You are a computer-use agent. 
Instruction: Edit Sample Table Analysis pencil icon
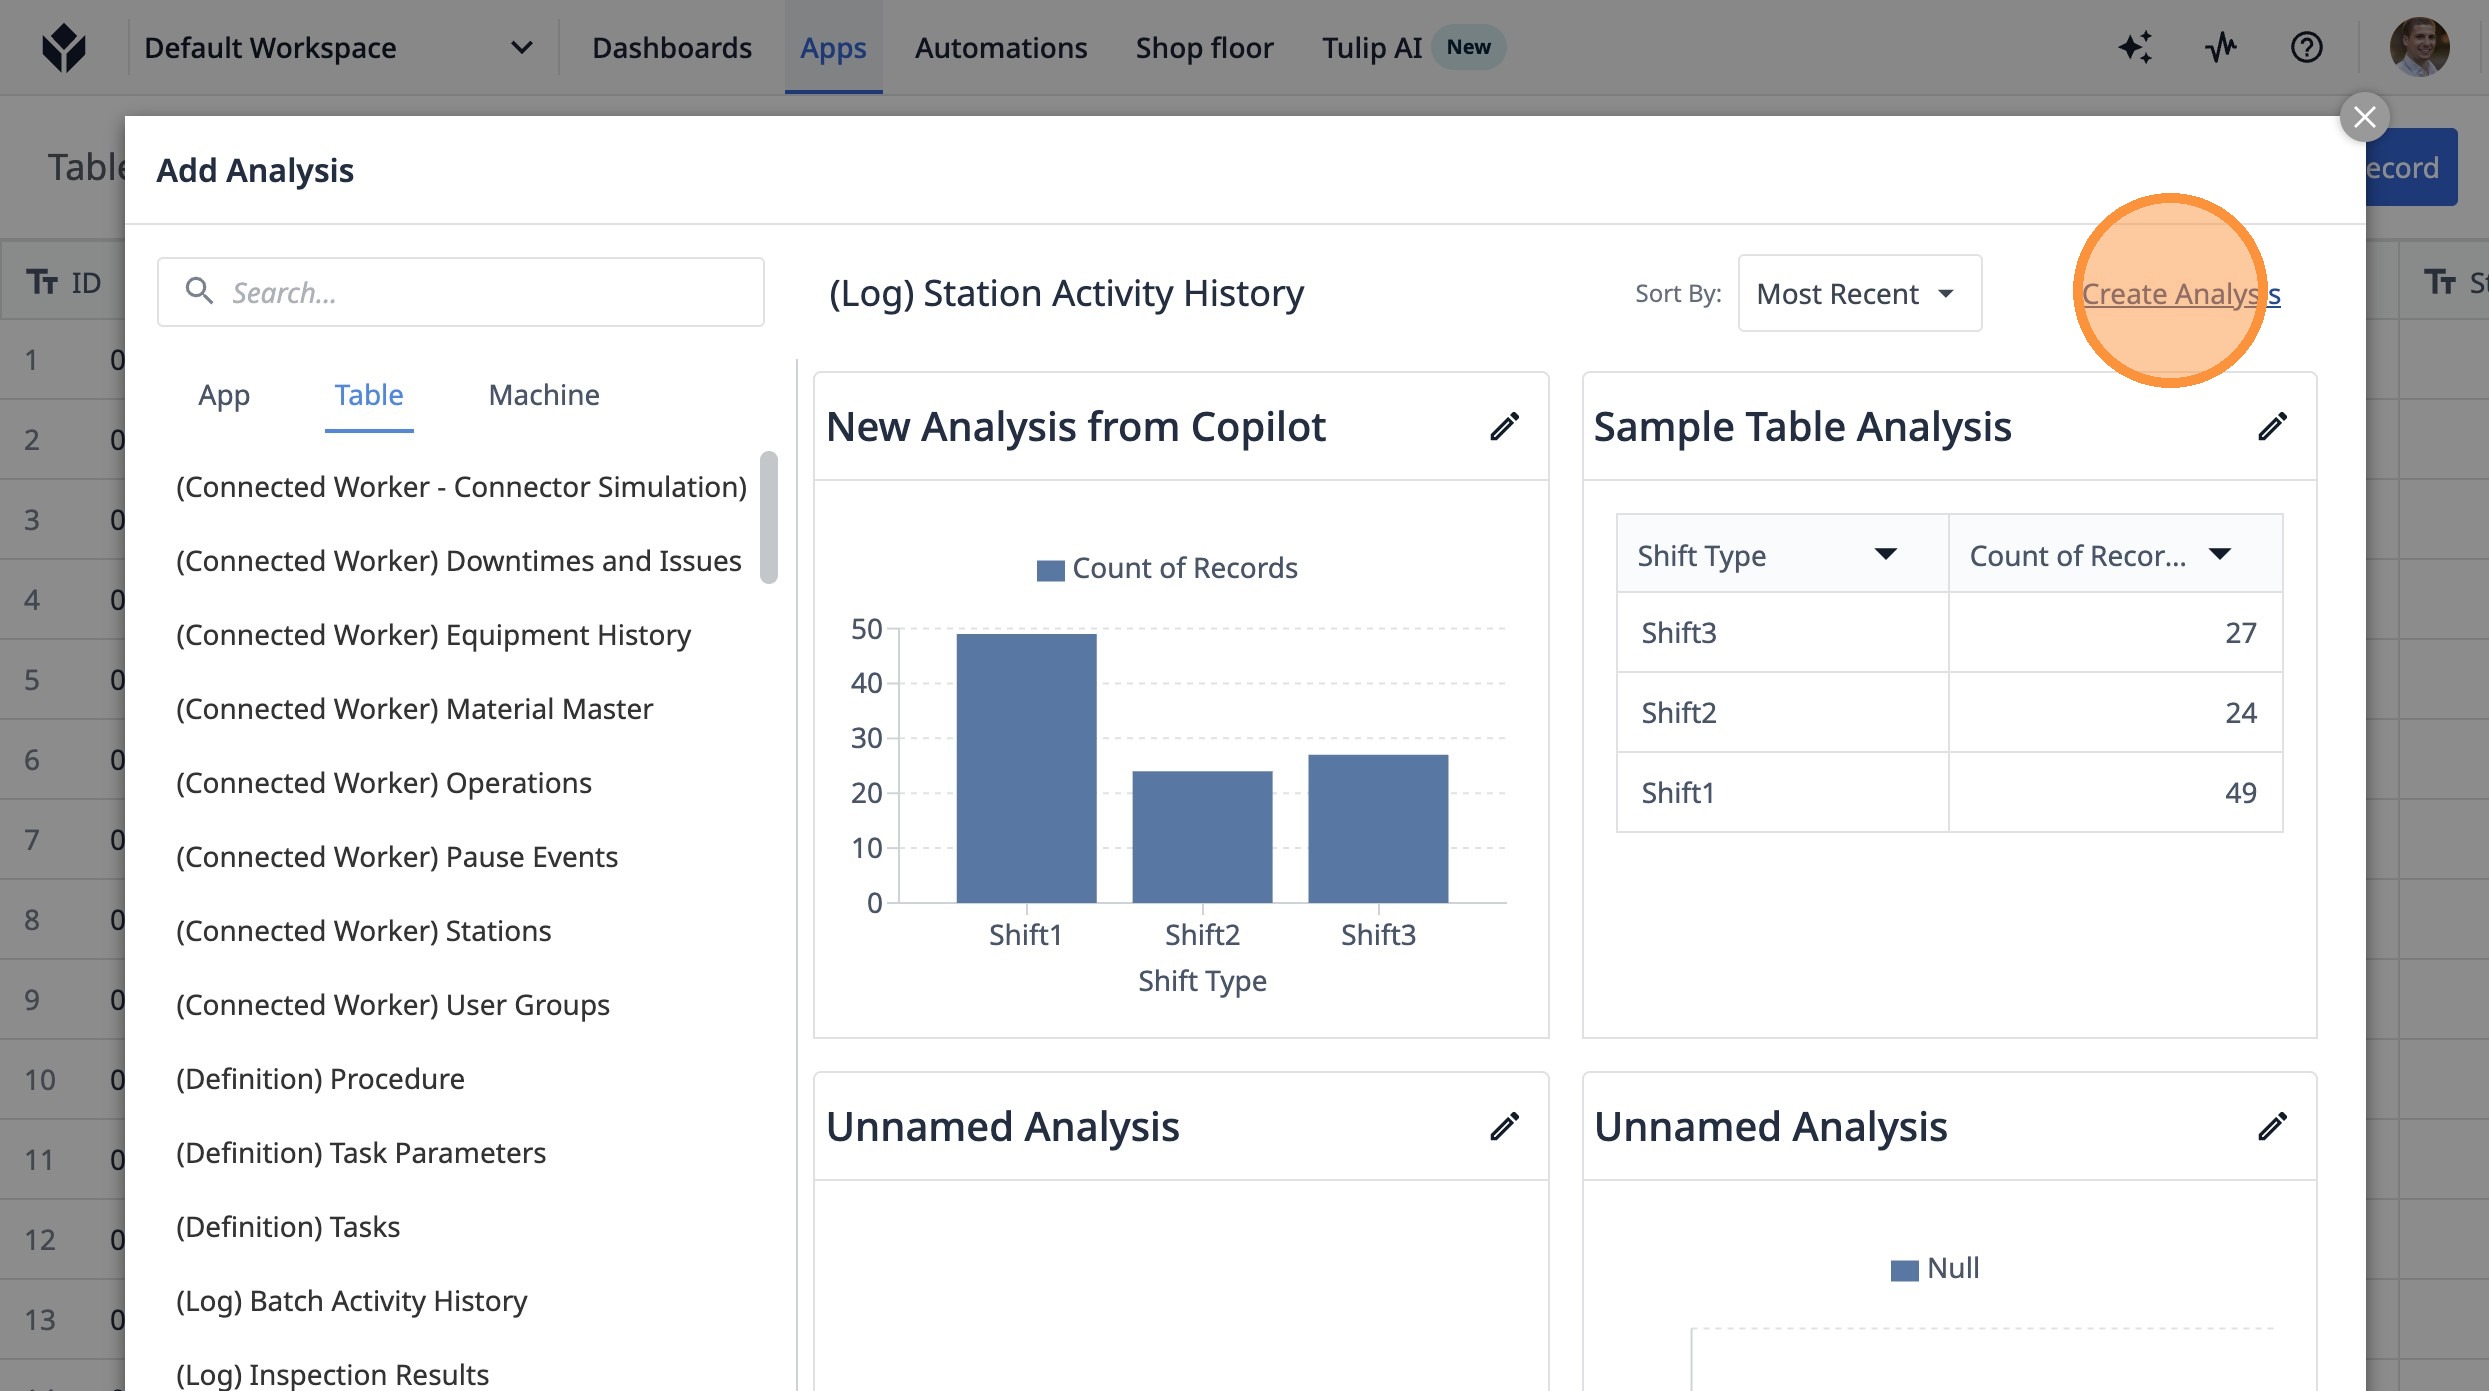coord(2272,427)
